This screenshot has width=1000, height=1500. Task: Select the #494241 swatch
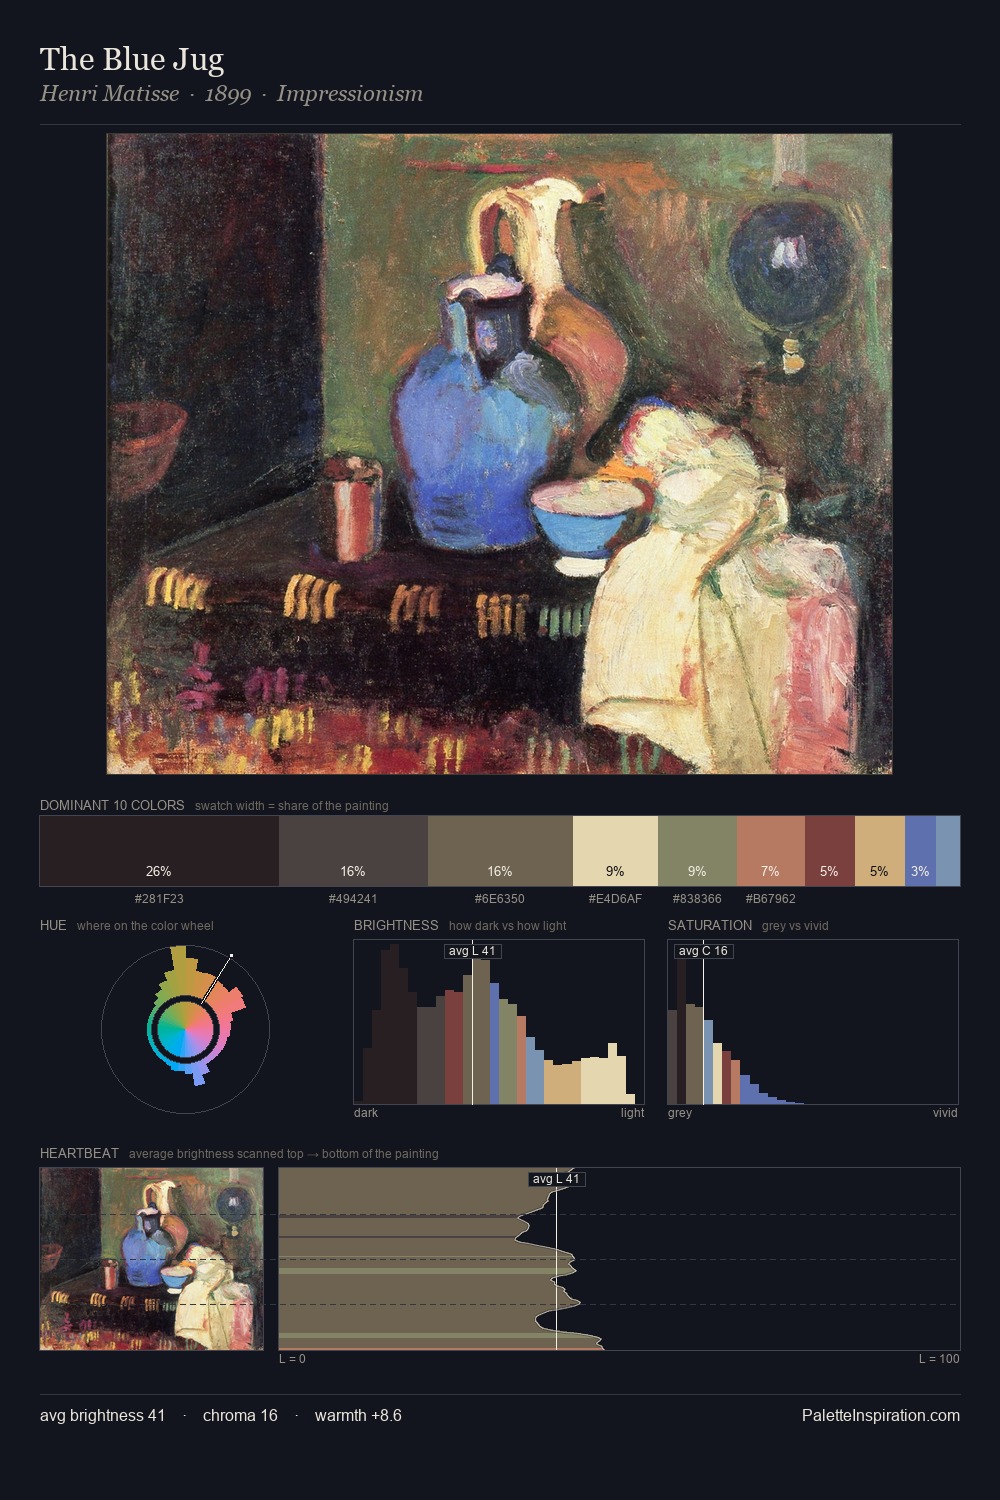click(x=353, y=851)
